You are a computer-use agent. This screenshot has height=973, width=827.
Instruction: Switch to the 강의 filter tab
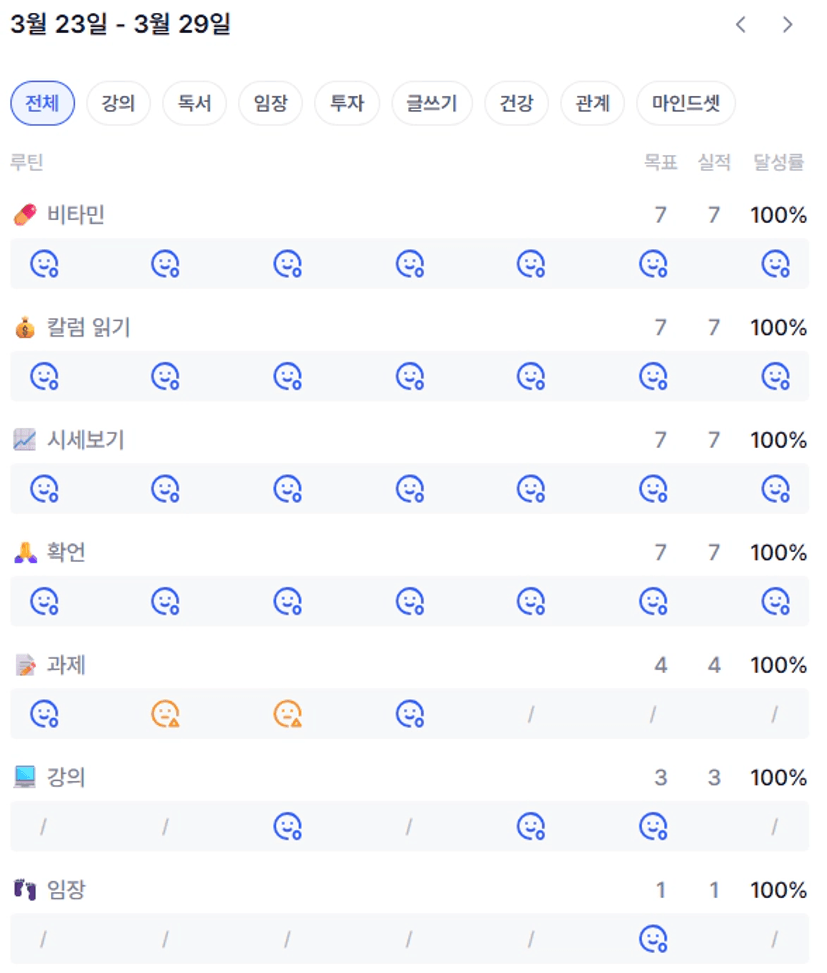pyautogui.click(x=118, y=103)
